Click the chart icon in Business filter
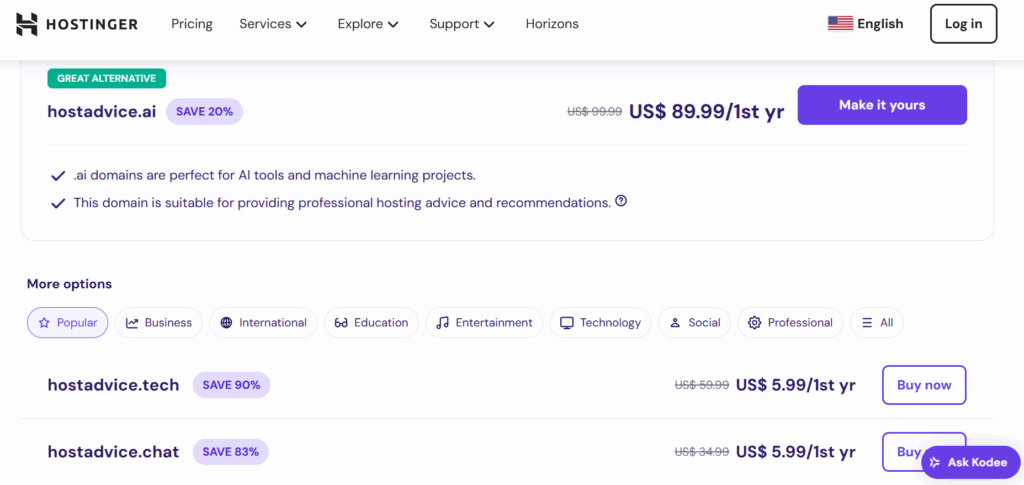1024x485 pixels. 132,322
